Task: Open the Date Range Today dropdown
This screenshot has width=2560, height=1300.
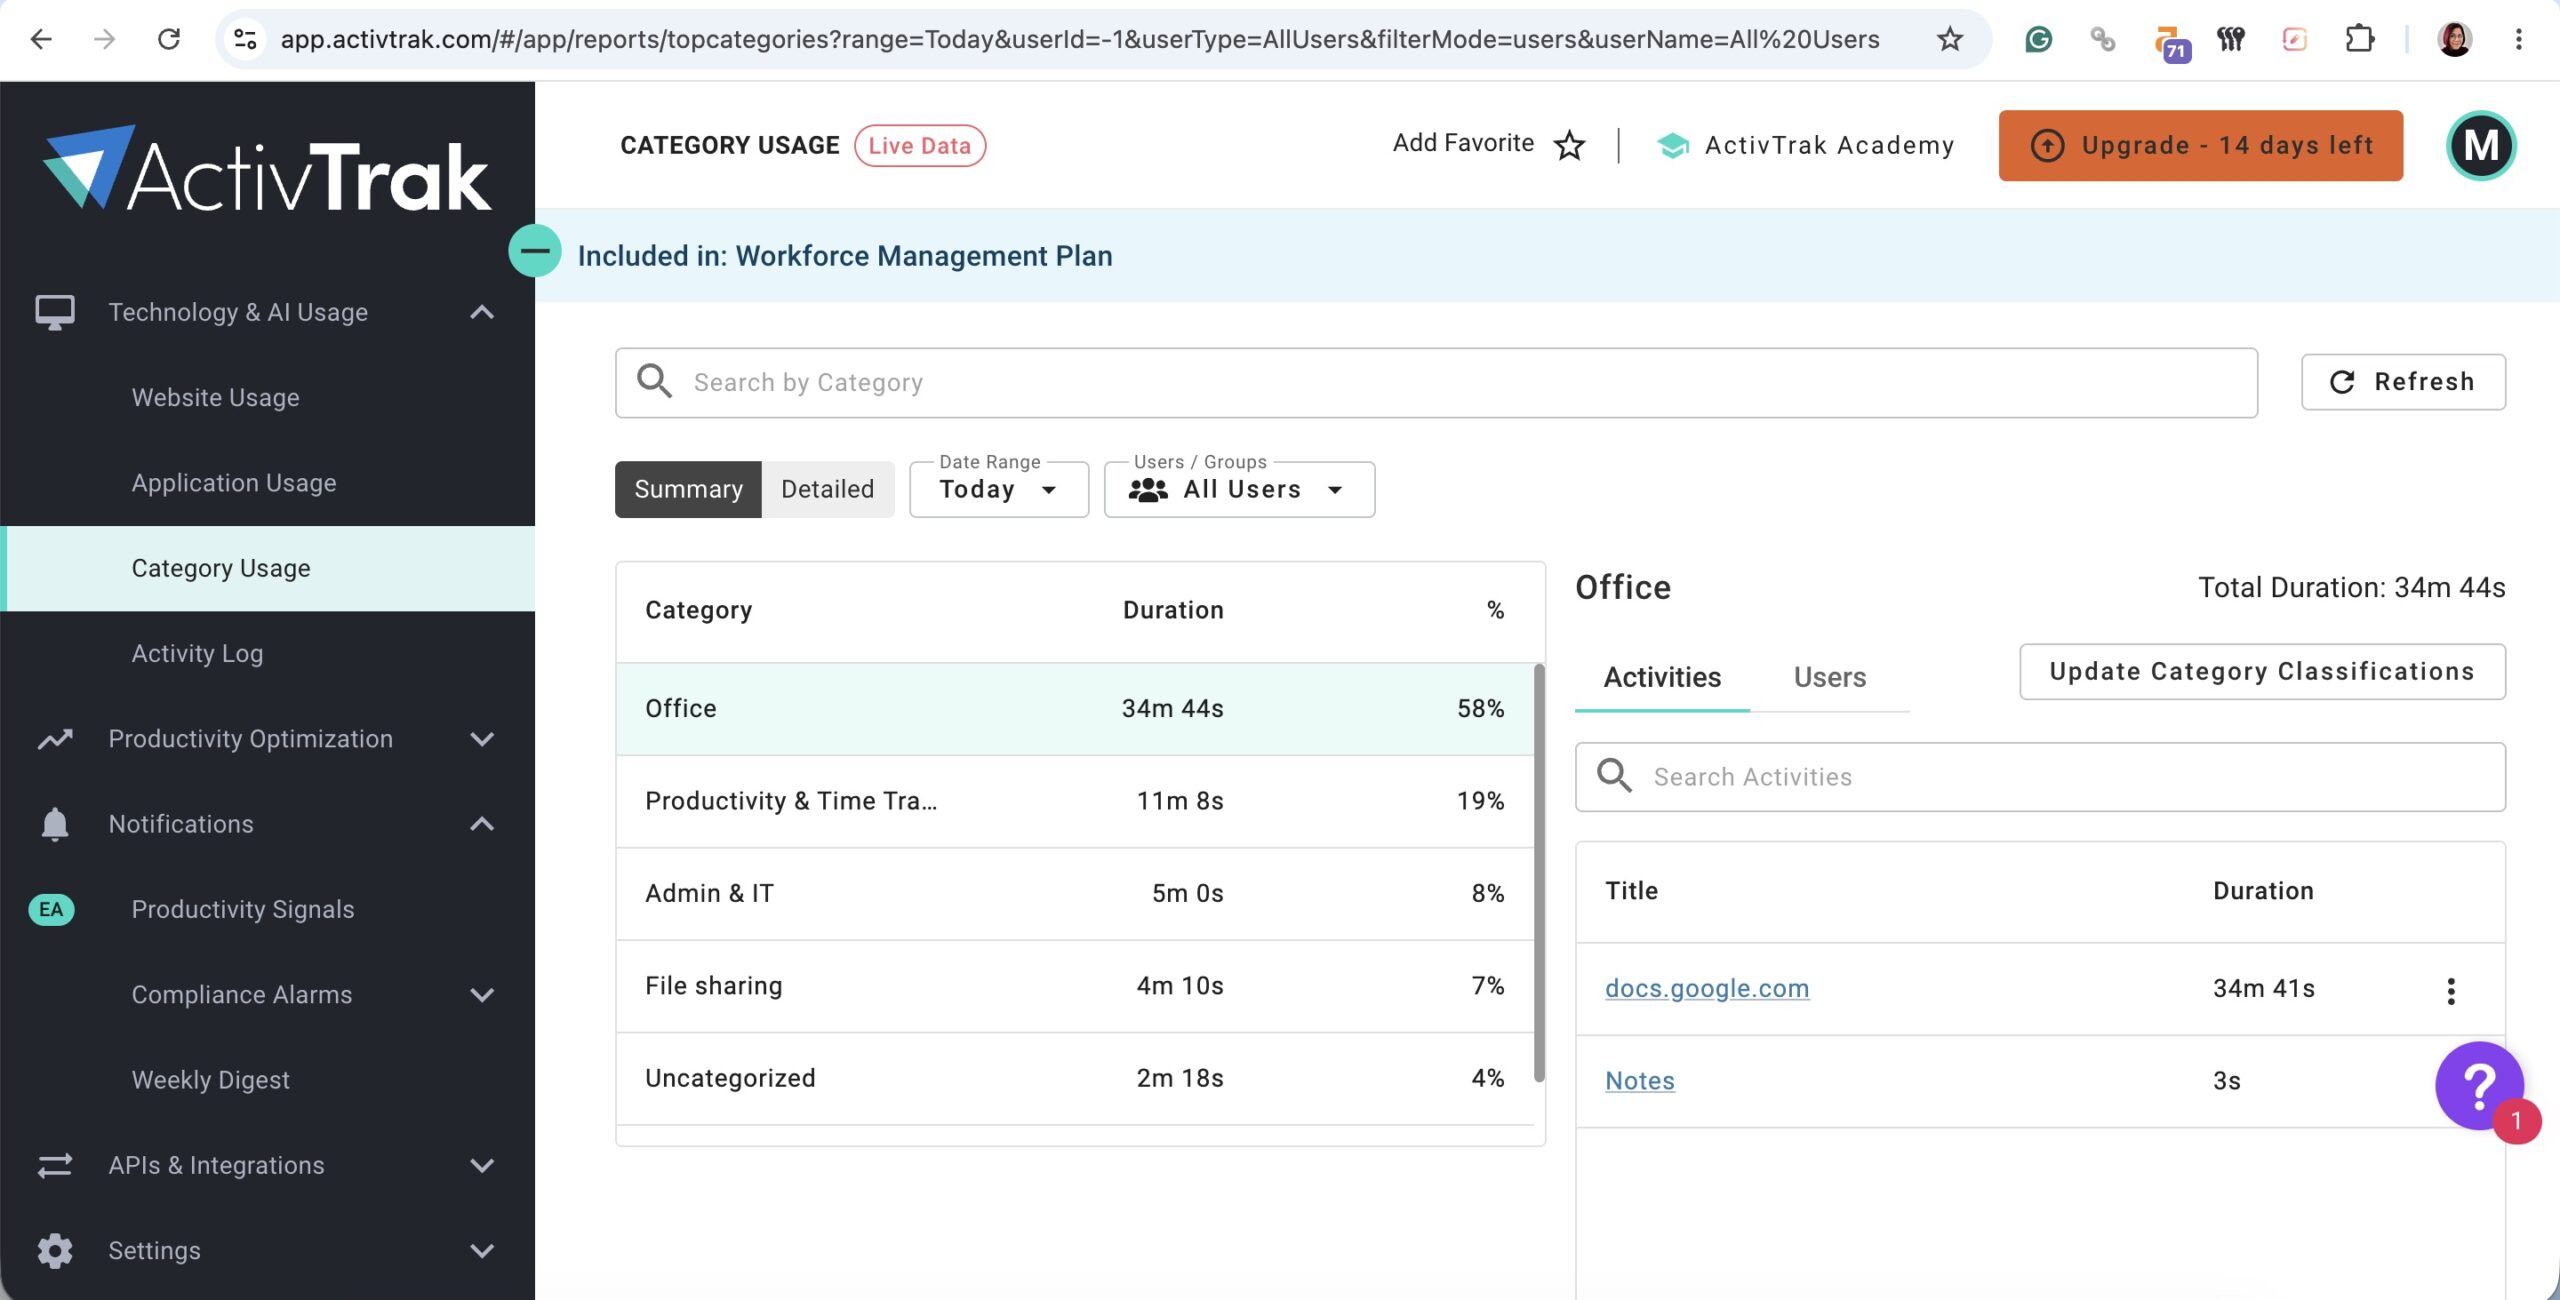Action: click(998, 489)
